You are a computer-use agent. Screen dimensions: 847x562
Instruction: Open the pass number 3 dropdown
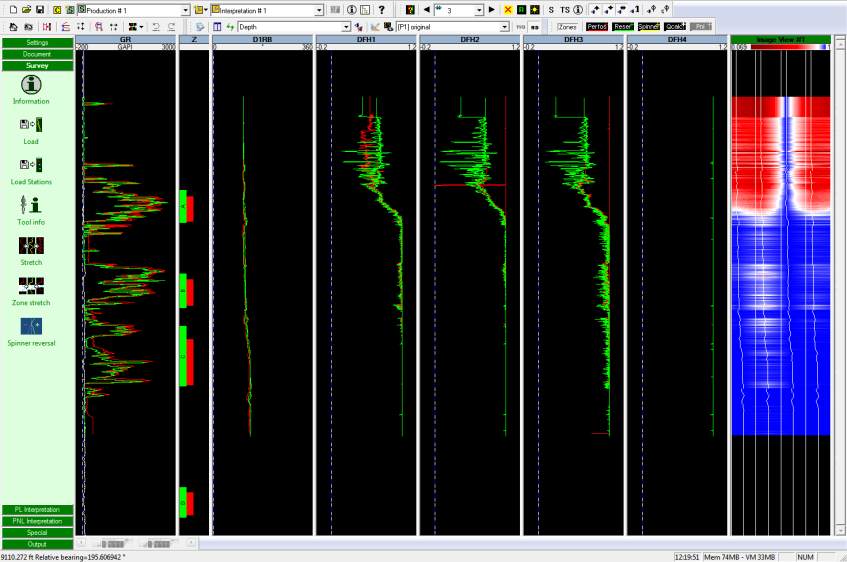point(479,10)
